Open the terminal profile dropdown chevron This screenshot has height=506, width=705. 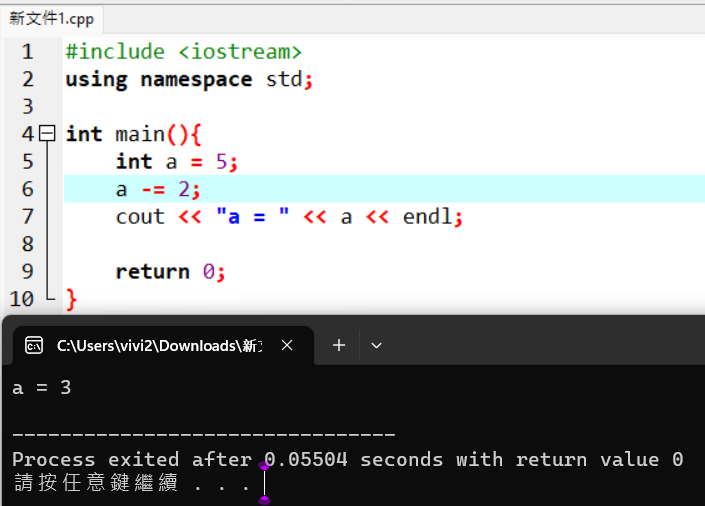[376, 345]
